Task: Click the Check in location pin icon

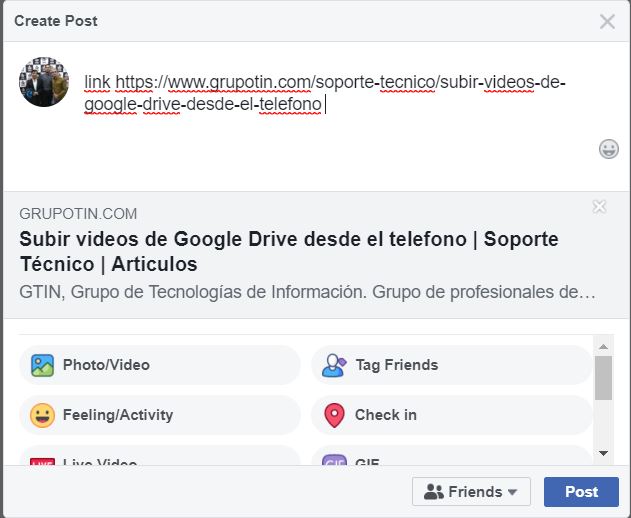Action: pyautogui.click(x=334, y=415)
